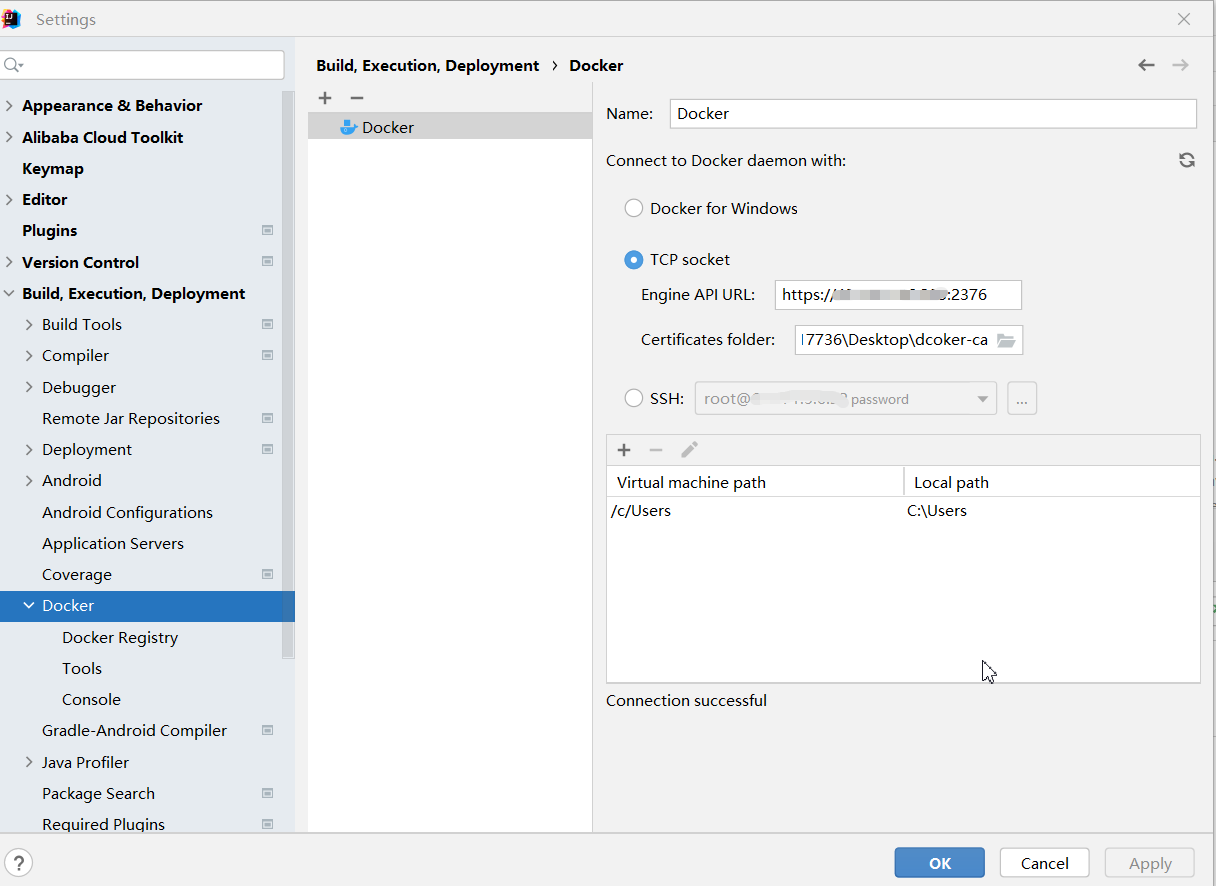Click the Docker Name text field

pos(933,114)
